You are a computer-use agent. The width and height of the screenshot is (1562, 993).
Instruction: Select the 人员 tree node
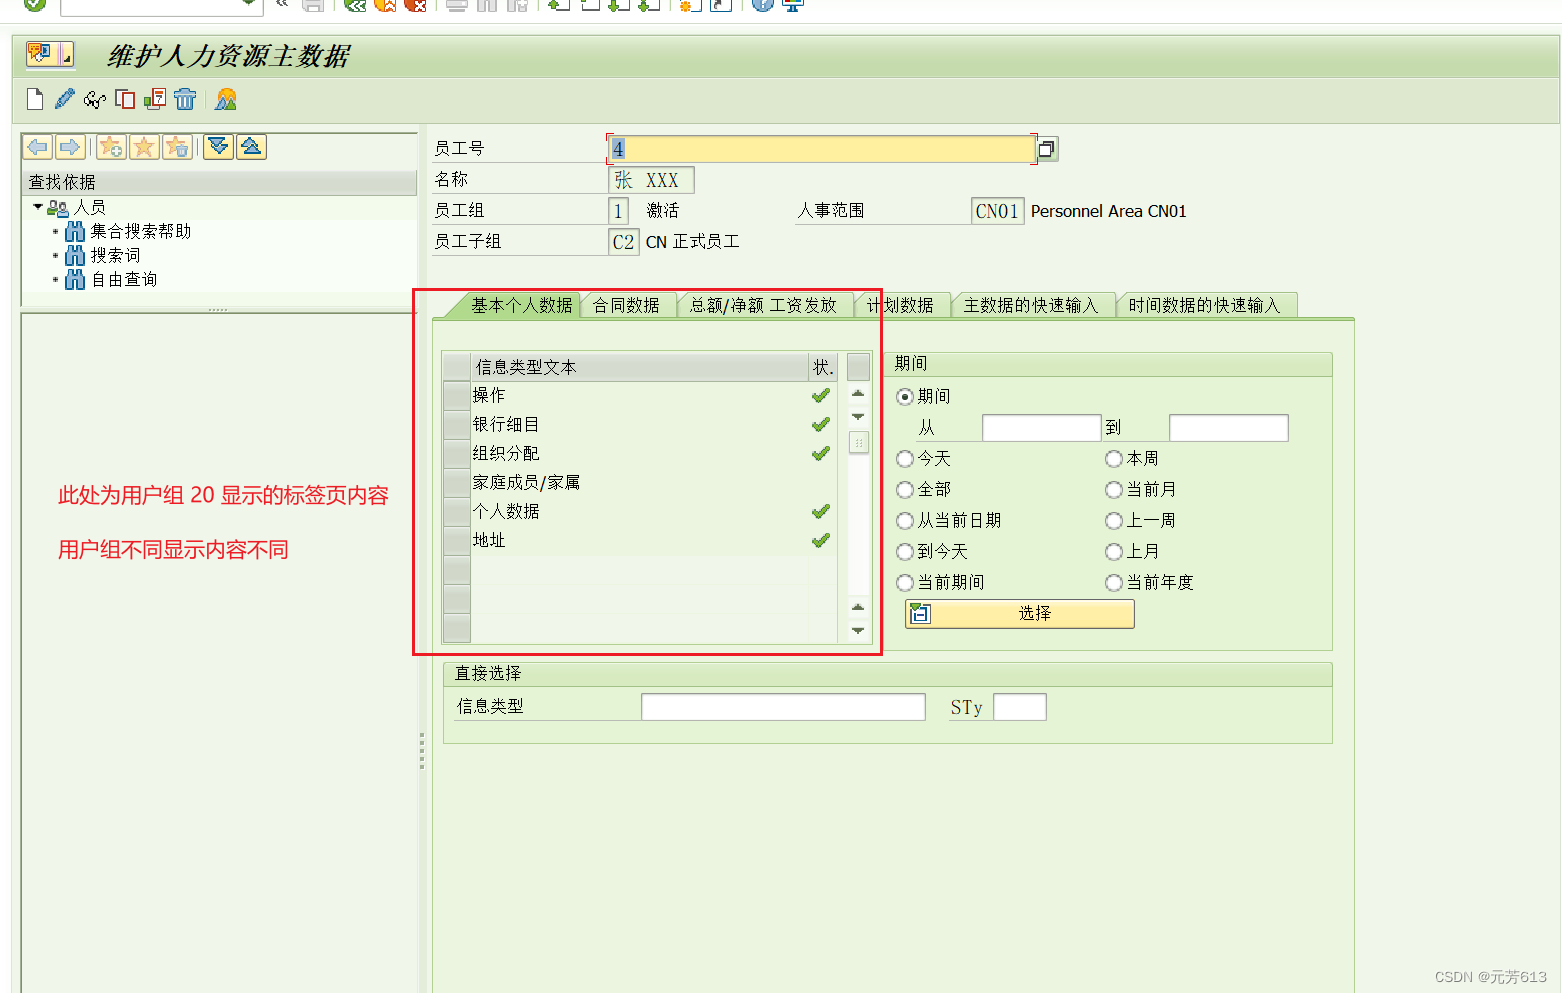point(90,207)
